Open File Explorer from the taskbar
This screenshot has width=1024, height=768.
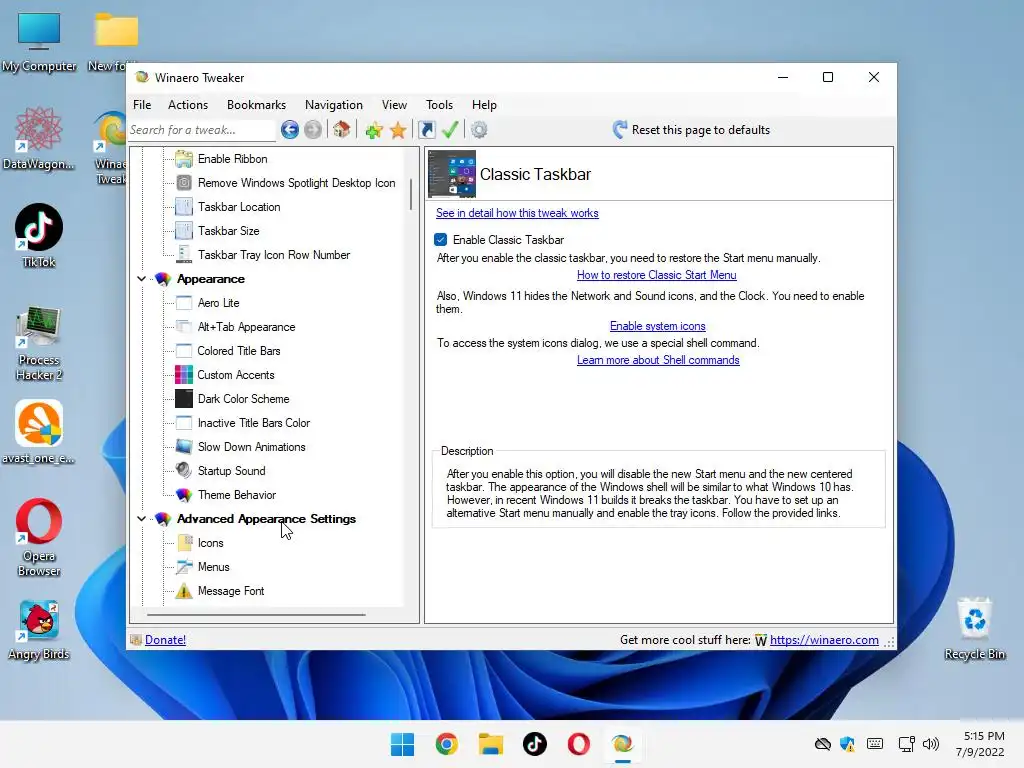click(x=490, y=744)
